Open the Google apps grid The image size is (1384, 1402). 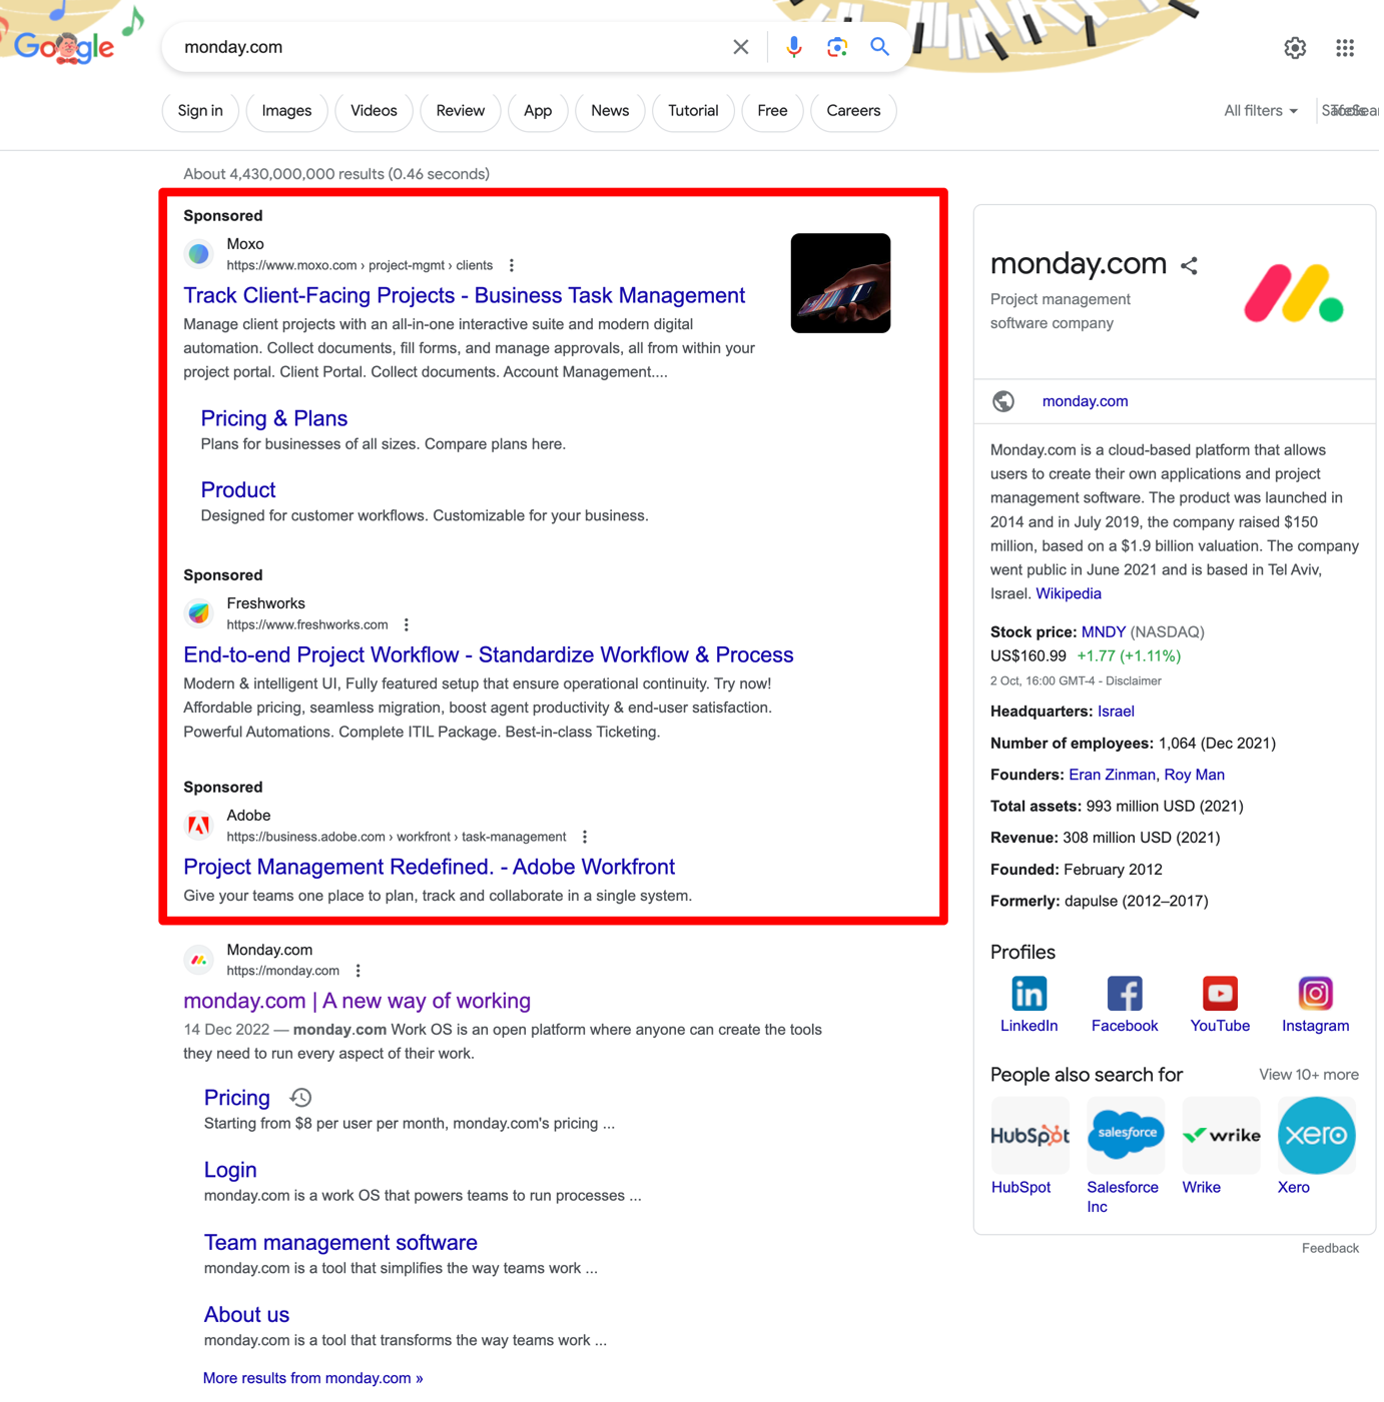click(1346, 47)
